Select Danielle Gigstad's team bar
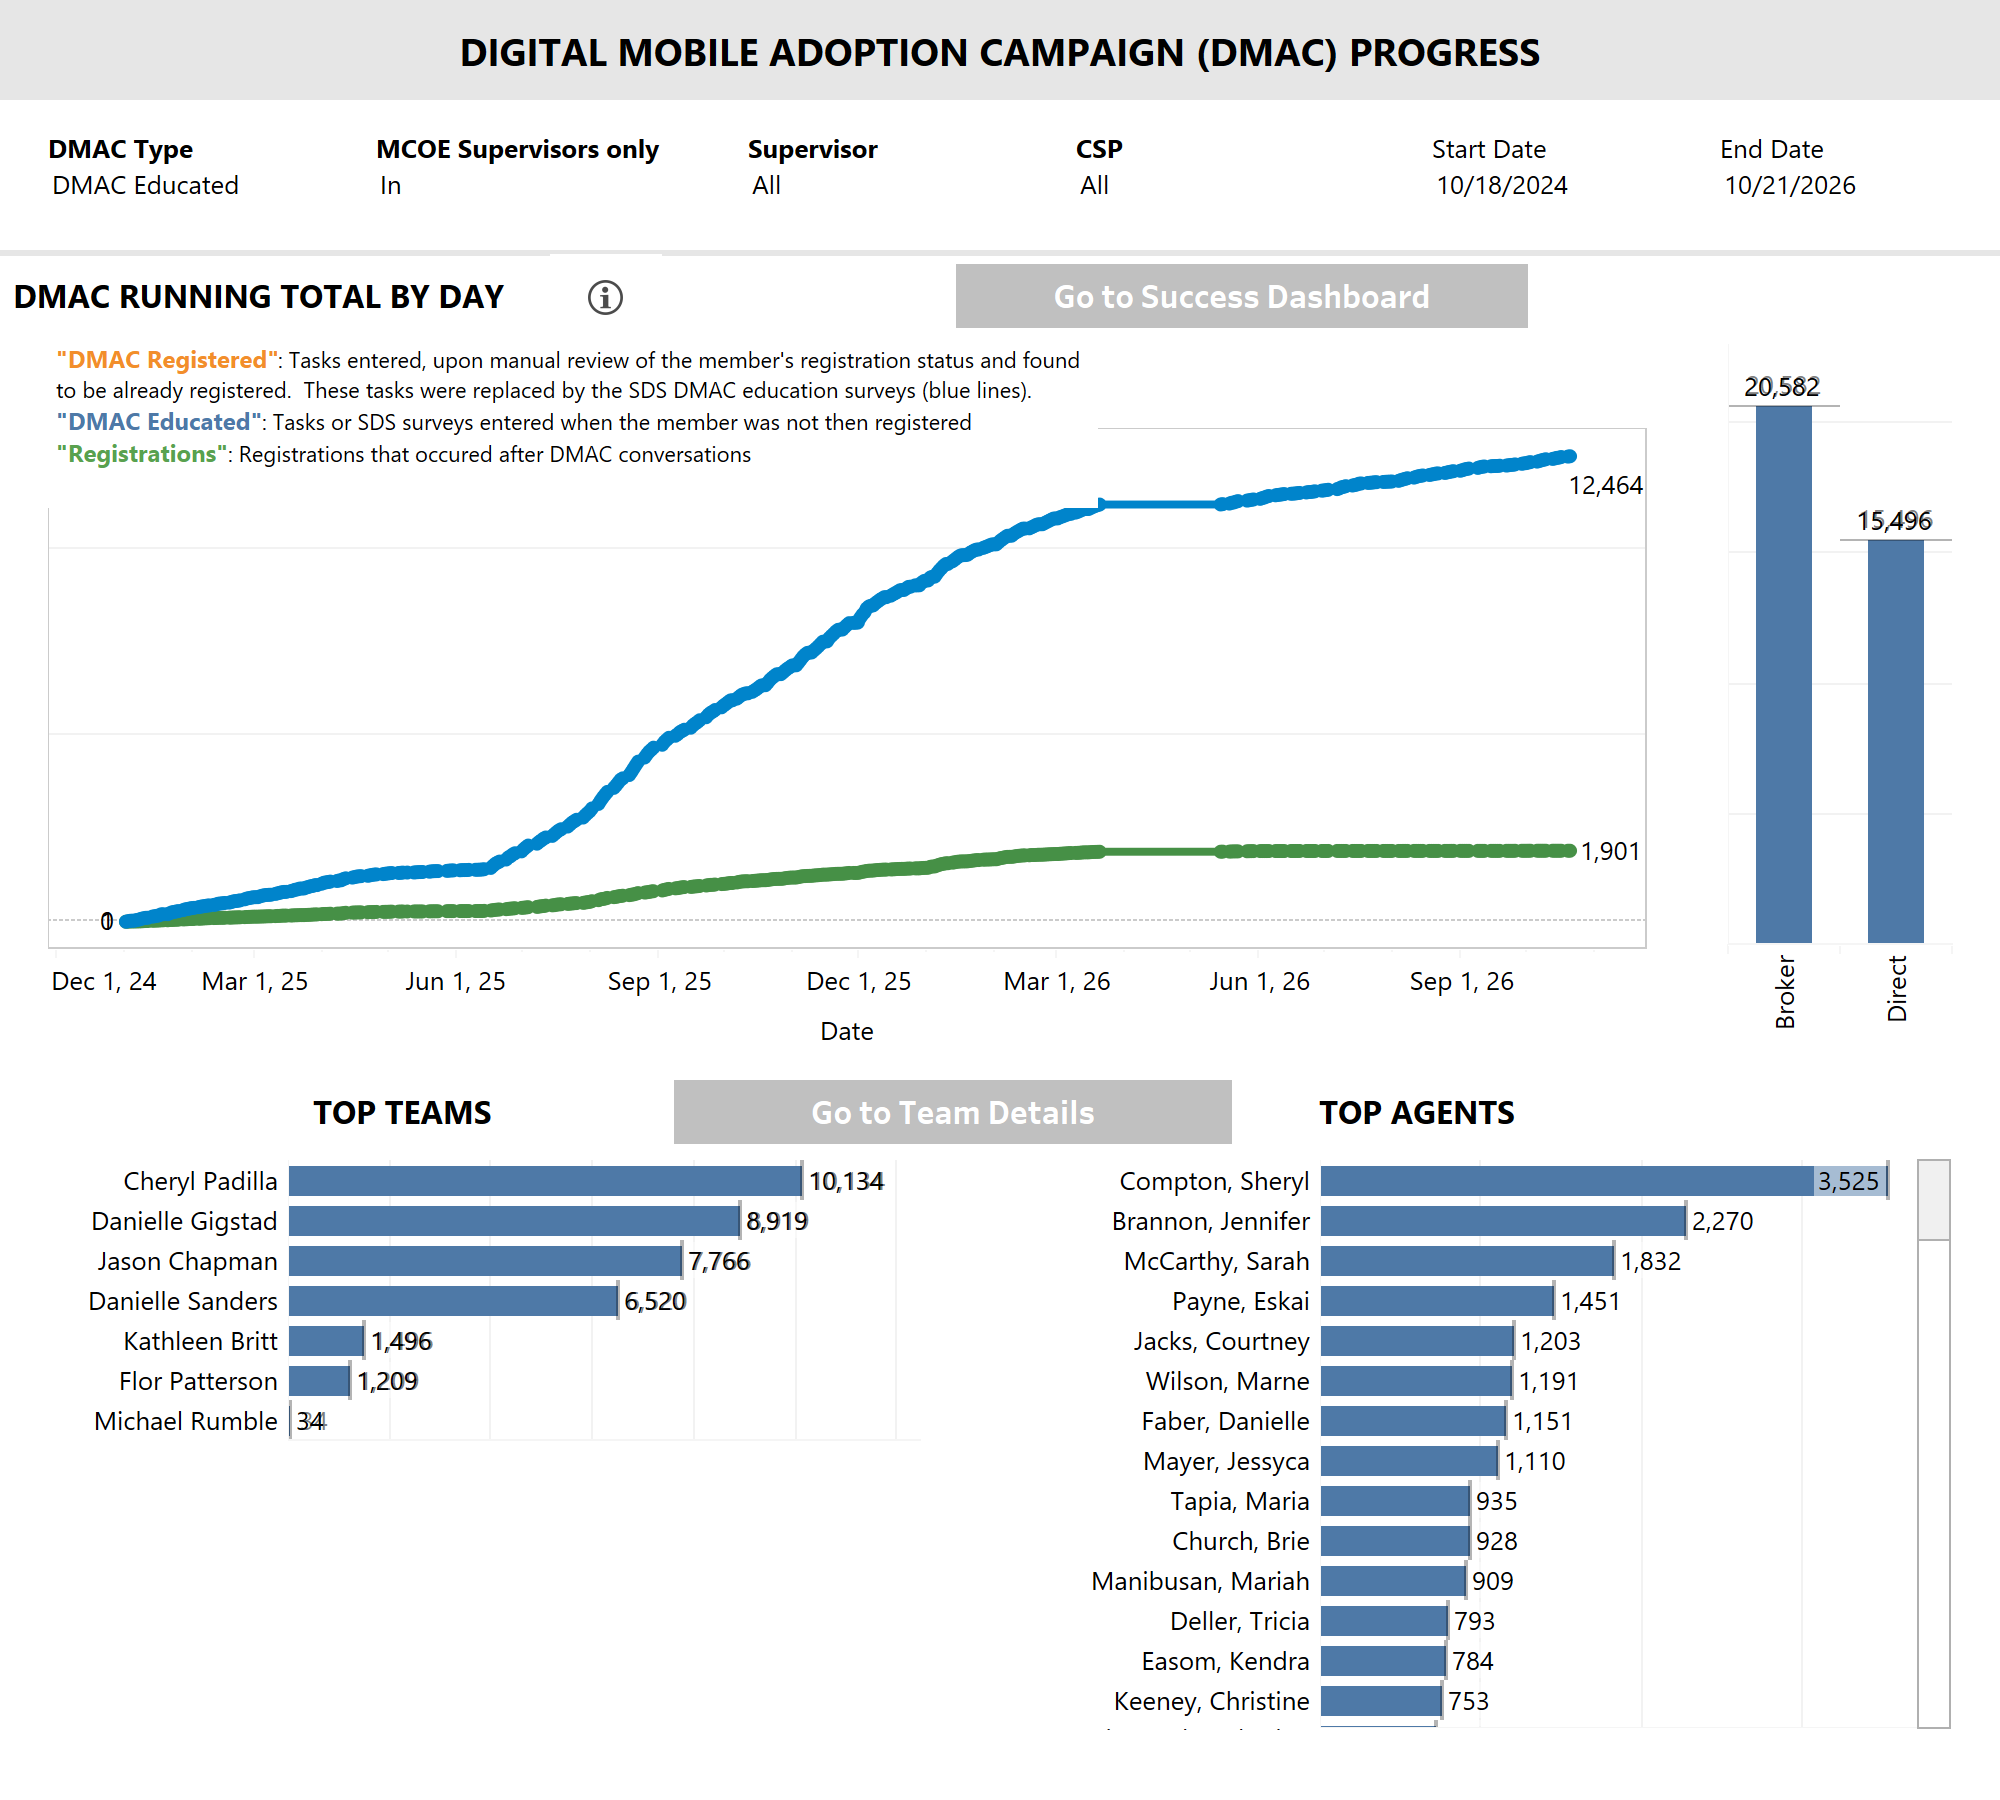Viewport: 2000px width, 1800px height. [514, 1221]
